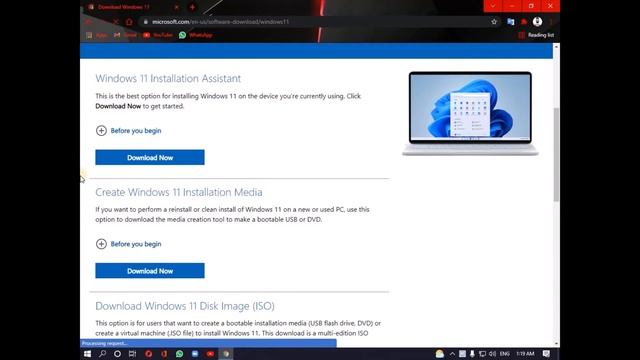Open a new tab with plus icon

coord(192,7)
